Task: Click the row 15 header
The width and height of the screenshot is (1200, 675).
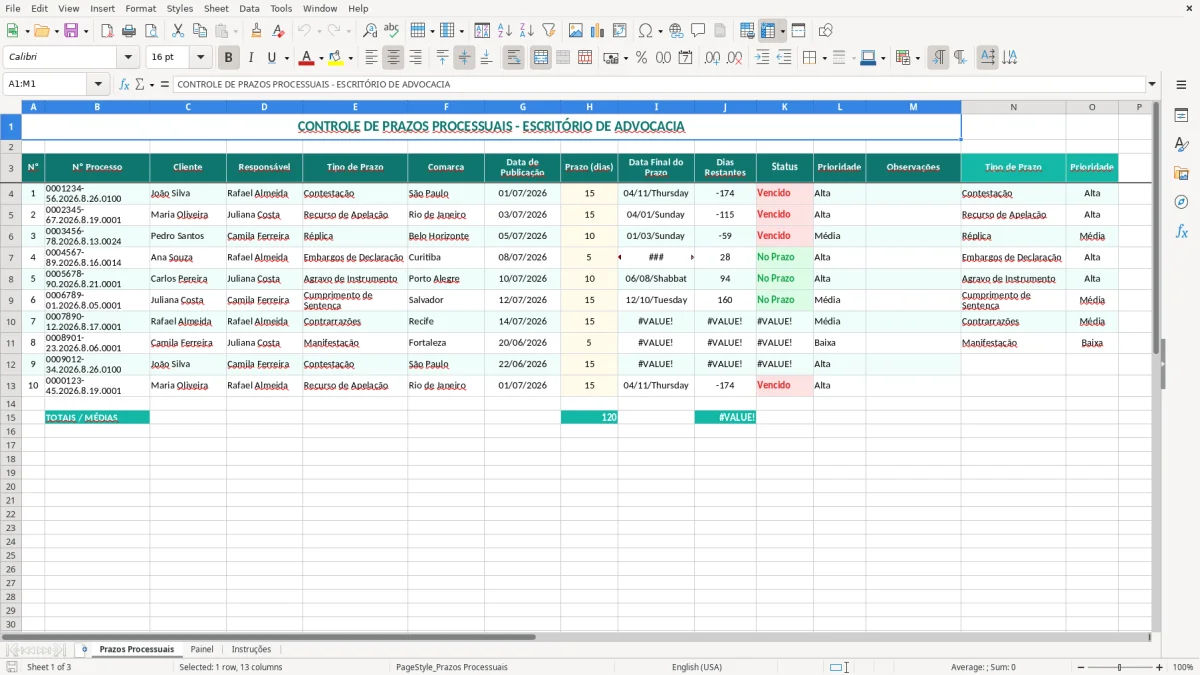Action: pos(10,417)
